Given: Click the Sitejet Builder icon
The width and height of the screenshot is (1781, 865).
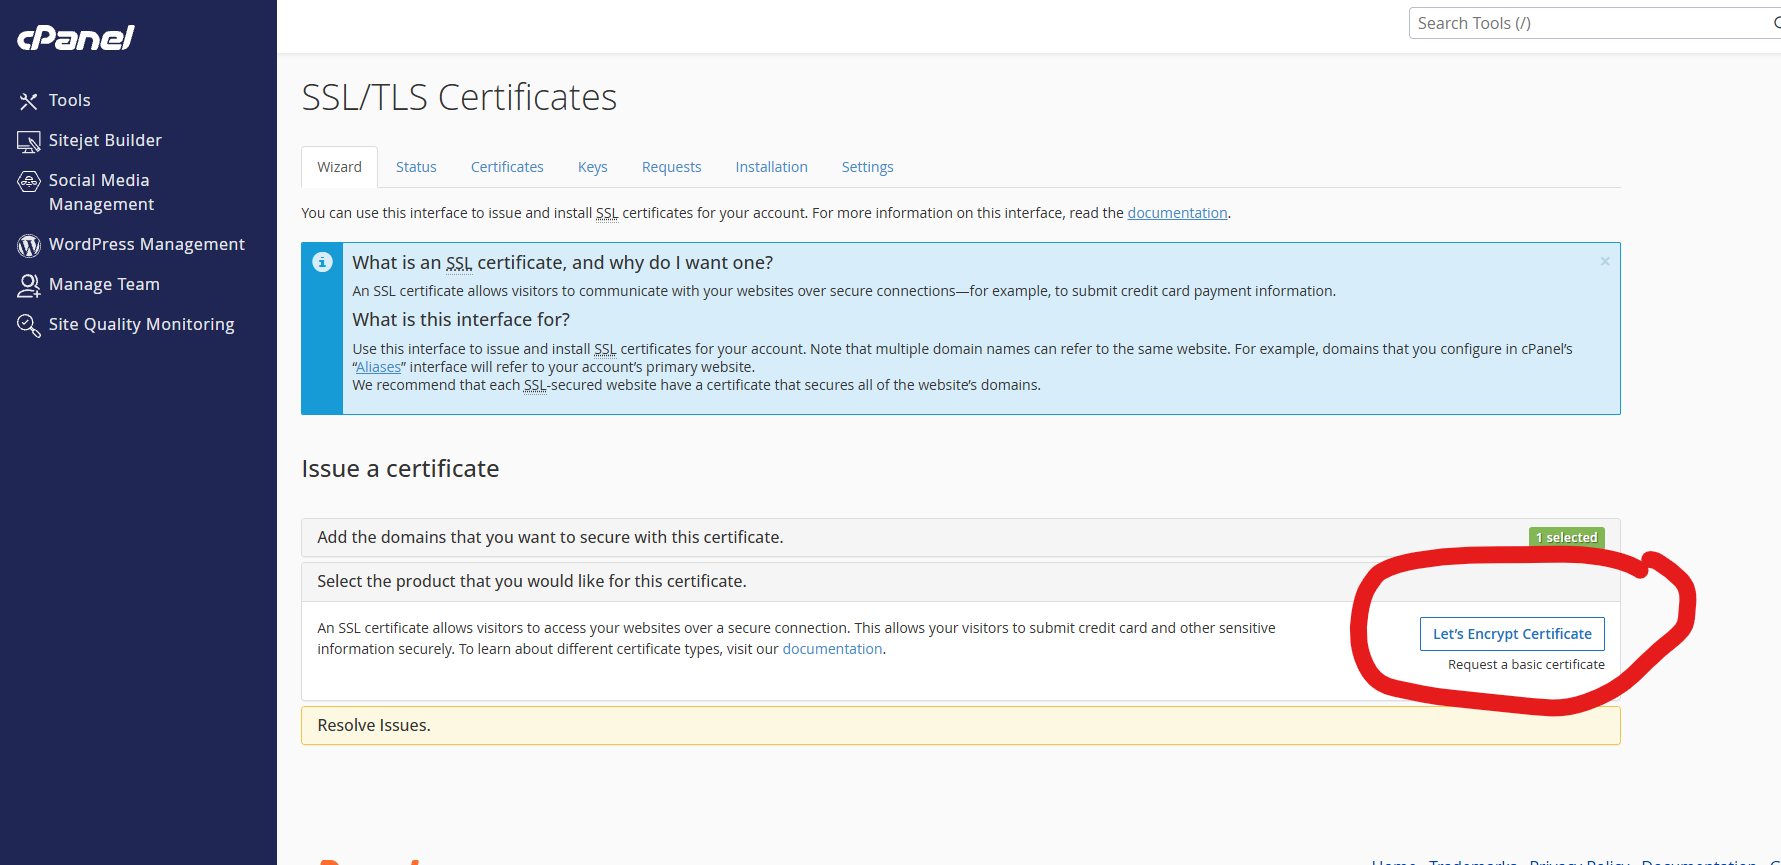Looking at the screenshot, I should [28, 142].
